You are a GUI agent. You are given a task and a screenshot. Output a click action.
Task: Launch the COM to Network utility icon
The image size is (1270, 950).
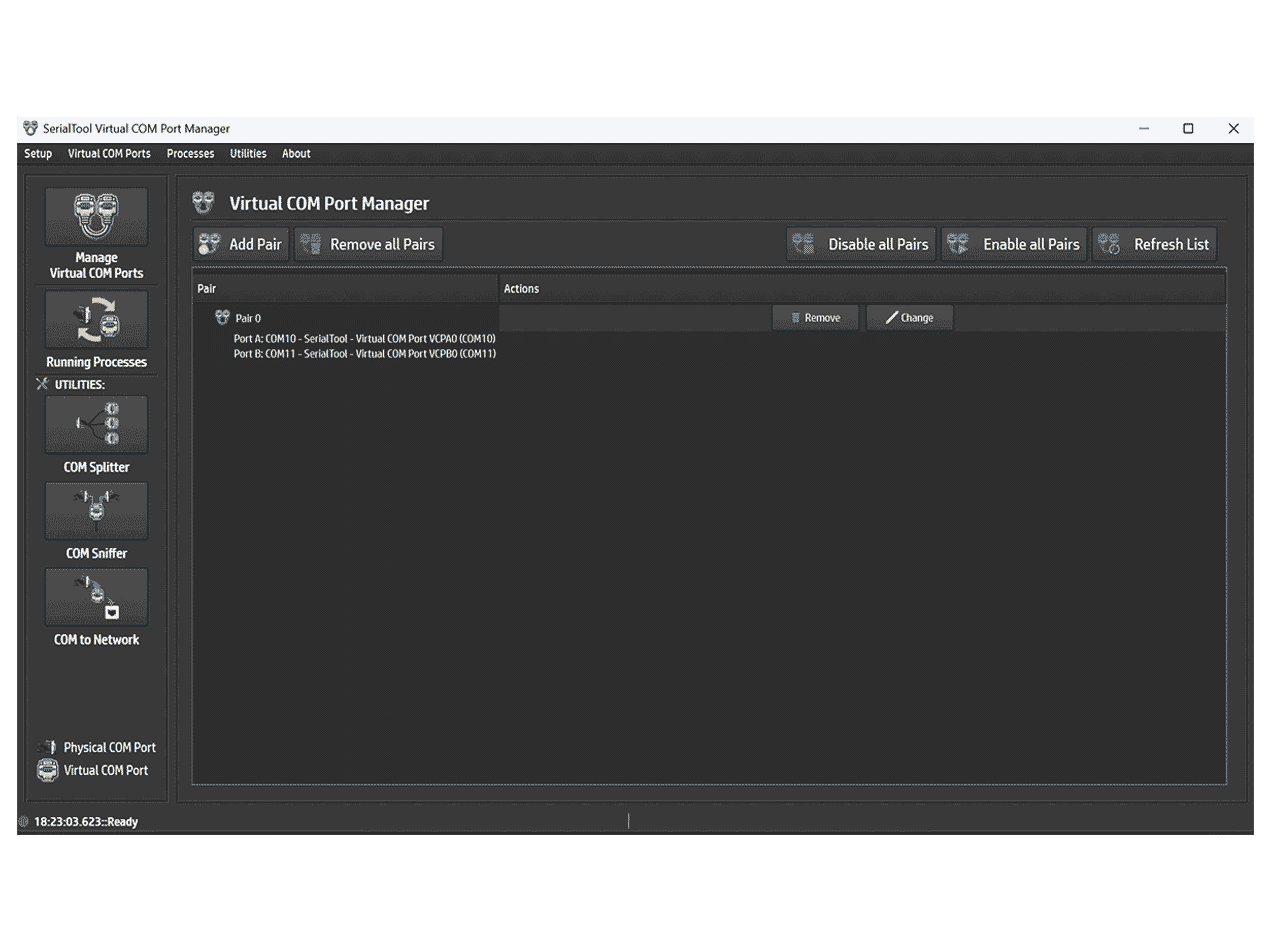(x=96, y=597)
